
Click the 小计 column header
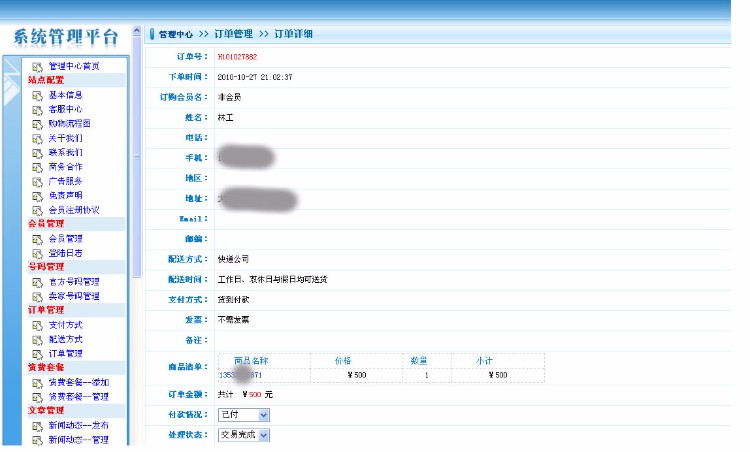(x=484, y=361)
